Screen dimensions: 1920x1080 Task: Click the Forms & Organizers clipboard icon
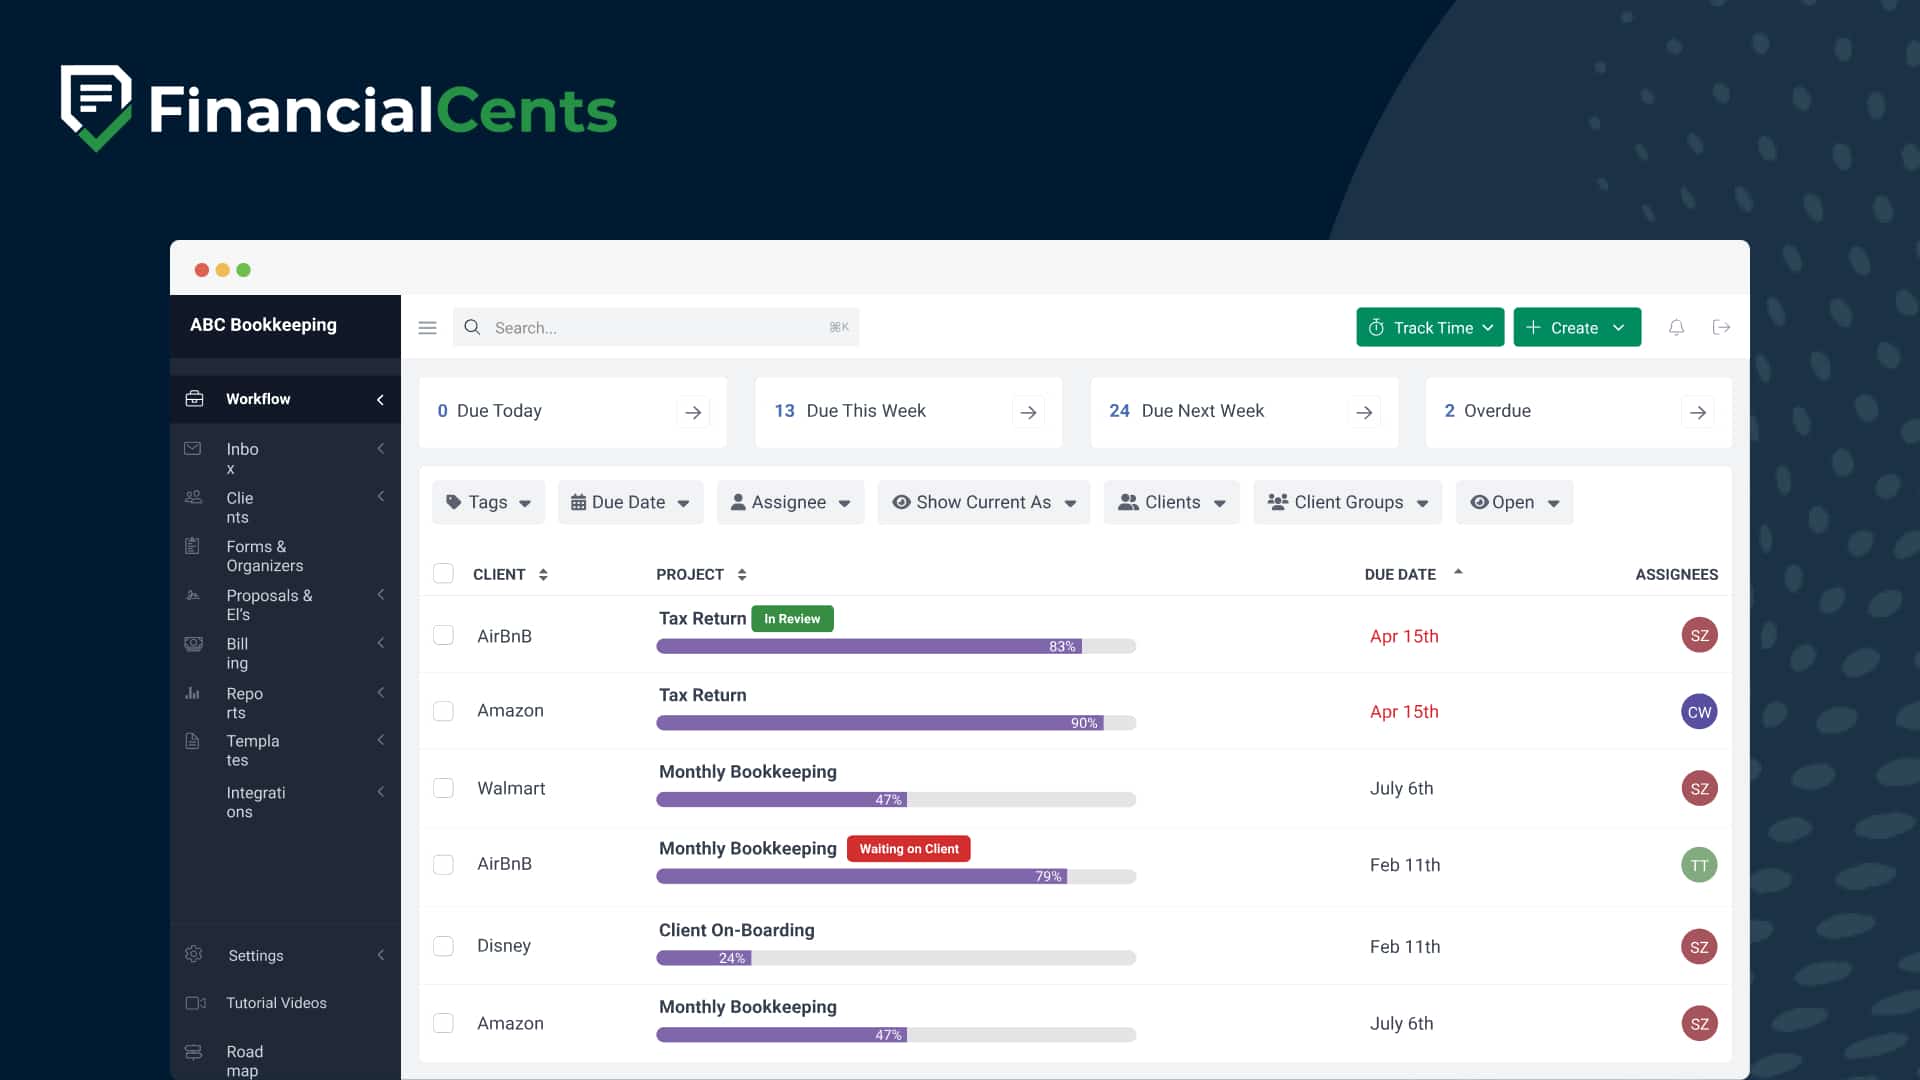click(x=192, y=546)
